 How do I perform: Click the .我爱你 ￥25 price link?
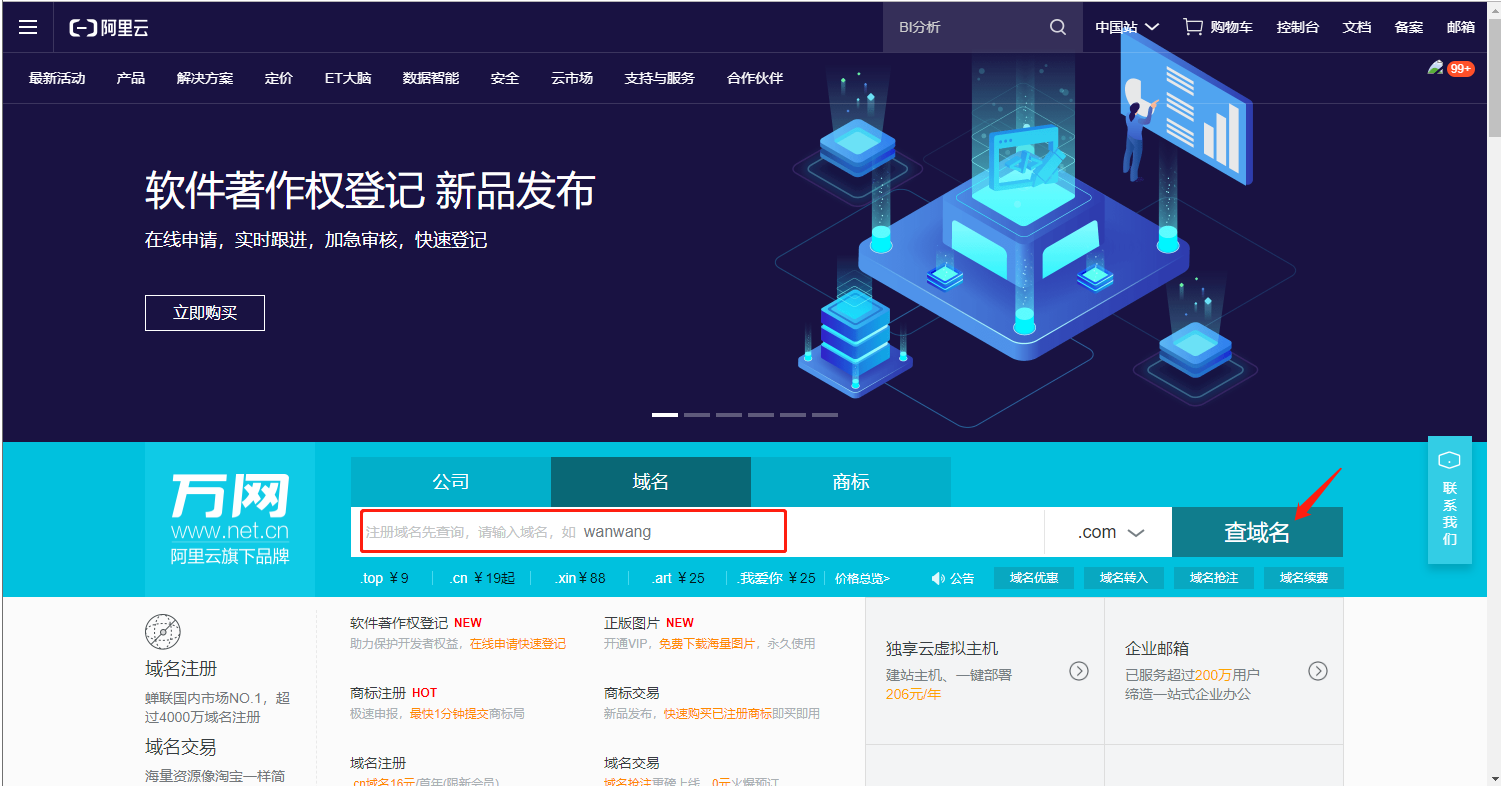[777, 578]
